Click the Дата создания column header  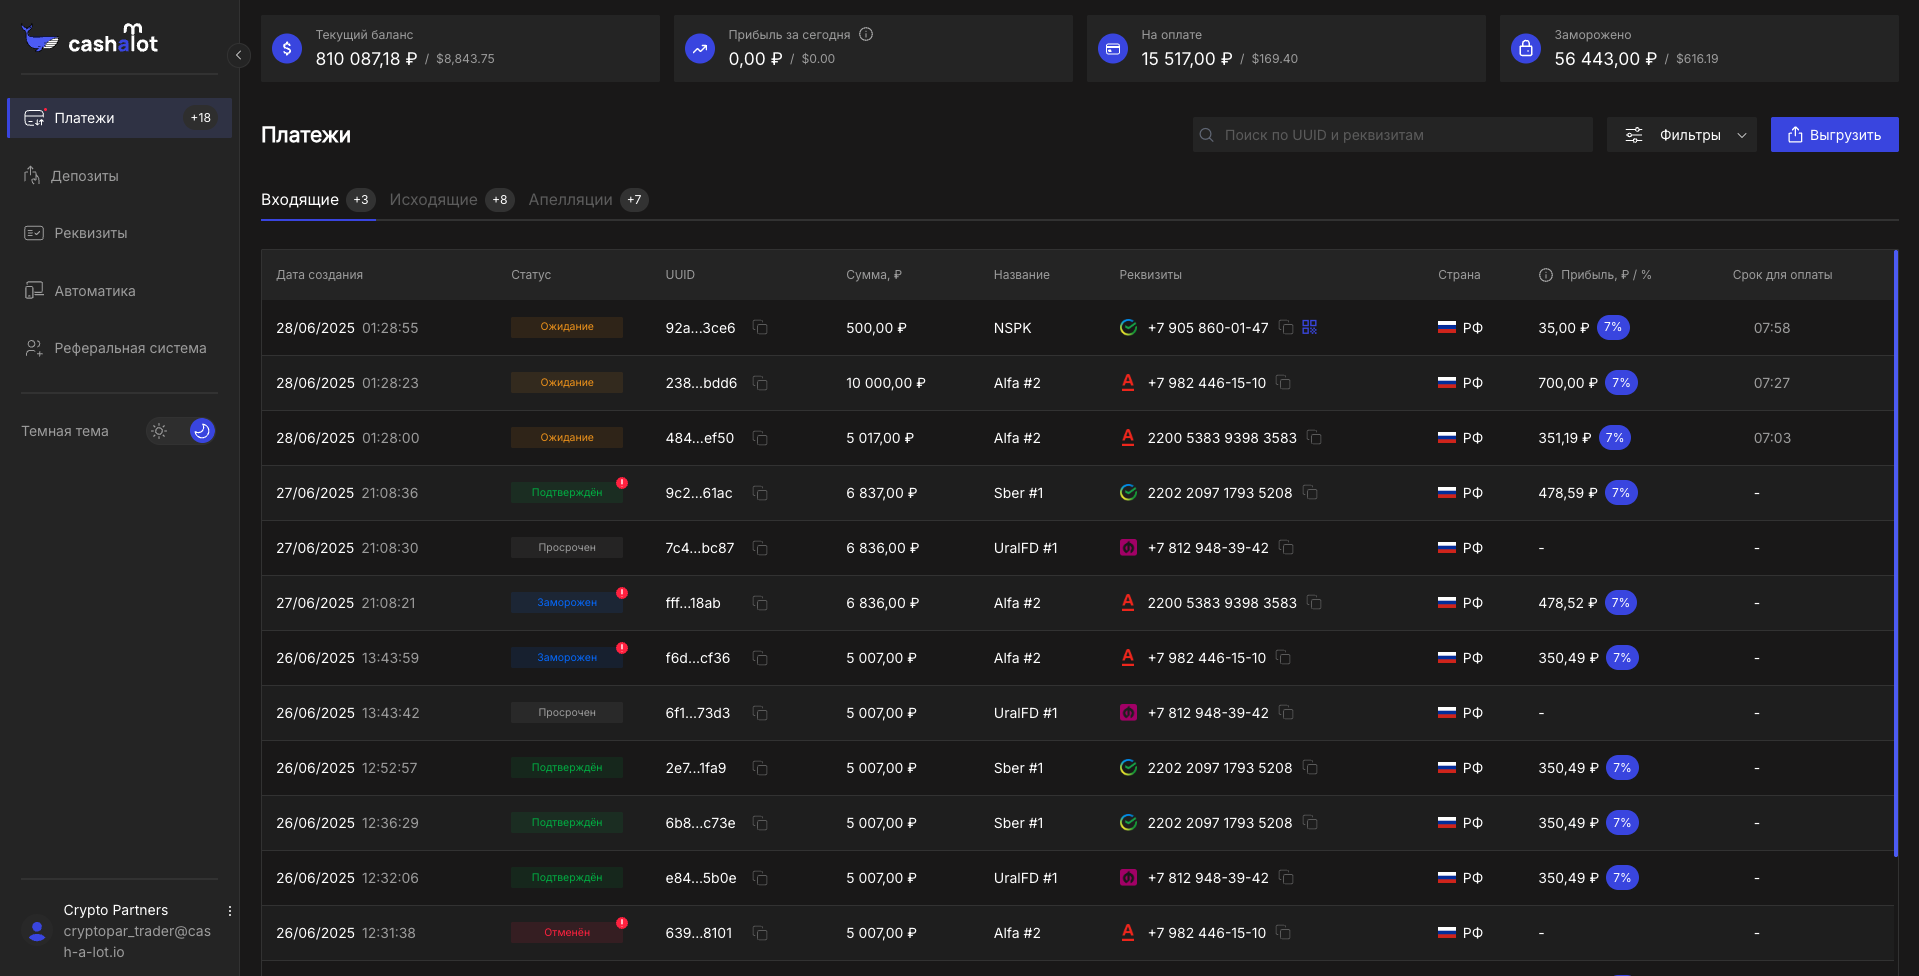coord(320,275)
